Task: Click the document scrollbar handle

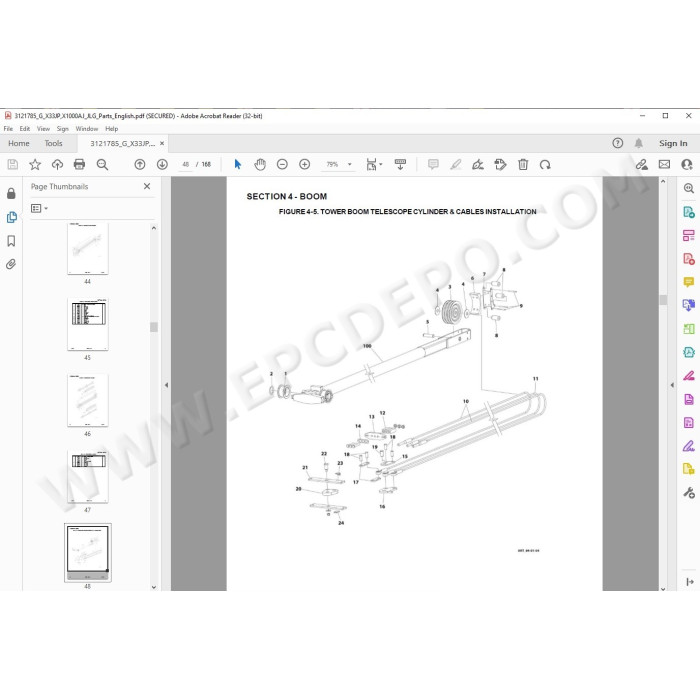Action: [663, 300]
